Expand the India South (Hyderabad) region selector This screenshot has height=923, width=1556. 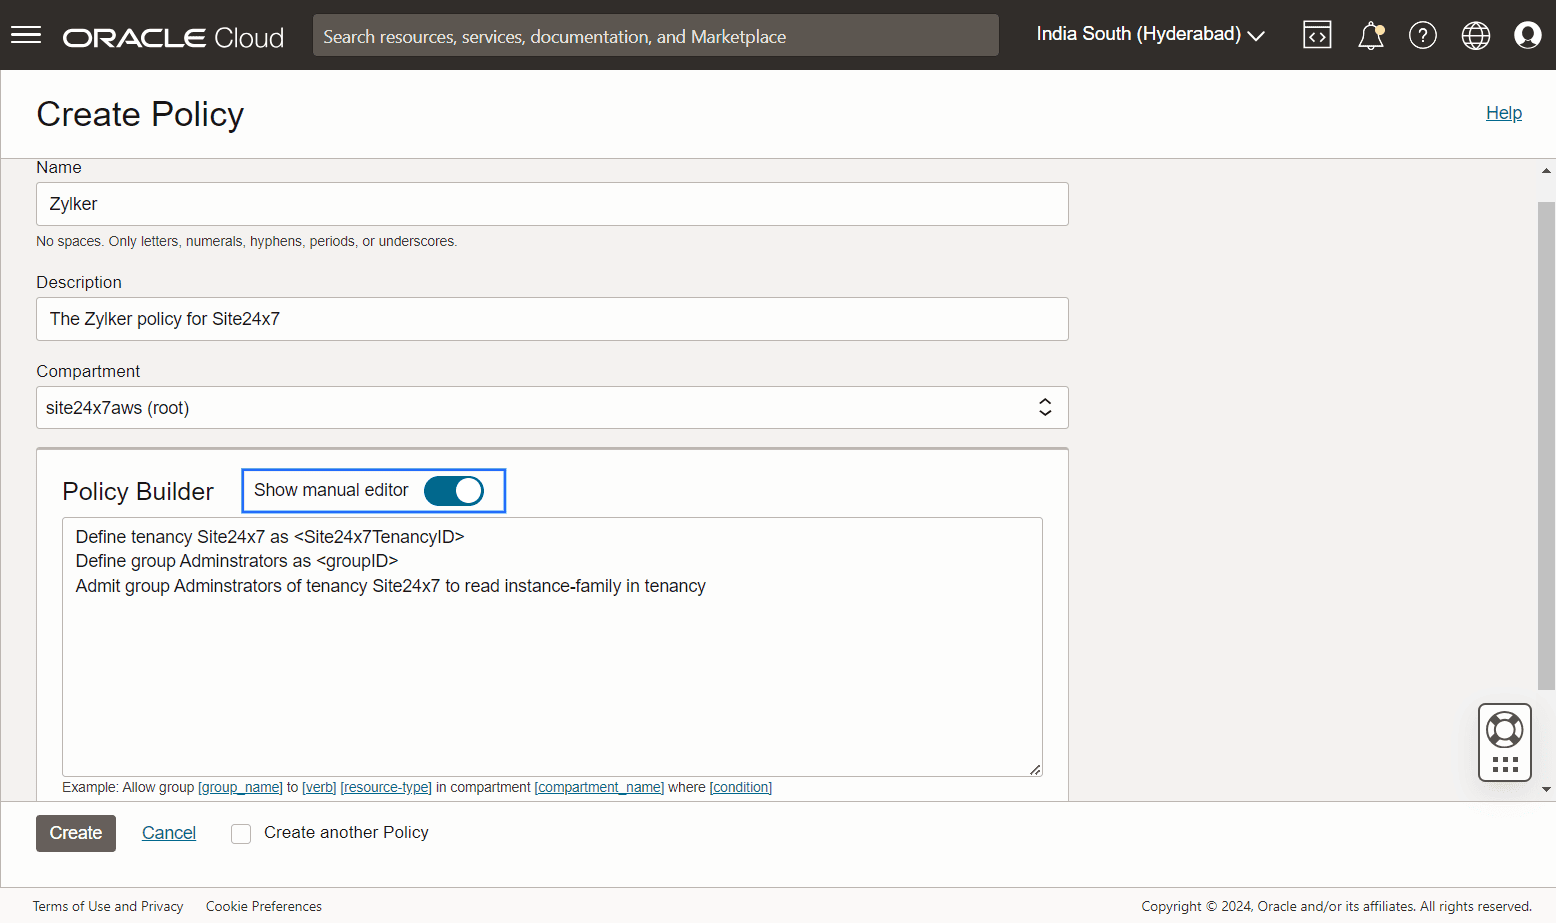click(1150, 35)
